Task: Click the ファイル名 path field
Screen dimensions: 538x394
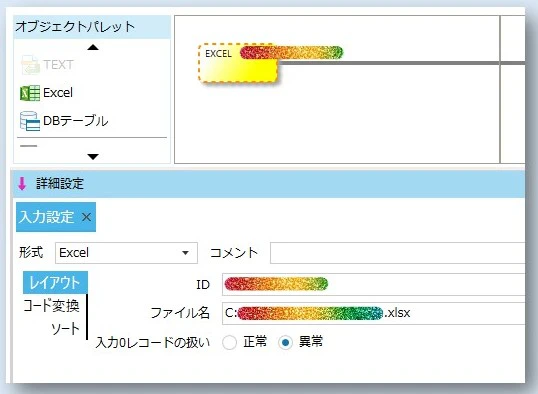Action: tap(374, 313)
